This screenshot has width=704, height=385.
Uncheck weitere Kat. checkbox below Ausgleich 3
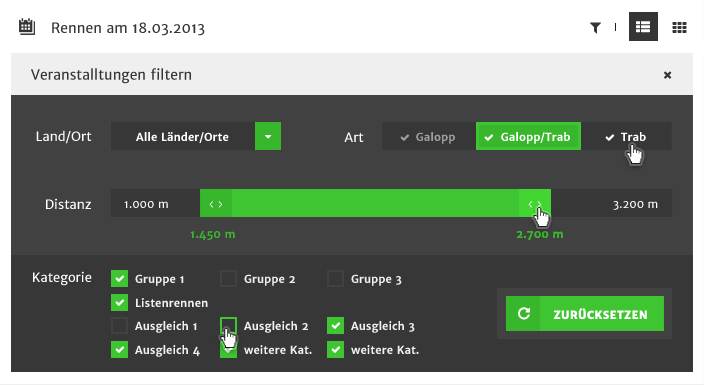click(x=335, y=350)
